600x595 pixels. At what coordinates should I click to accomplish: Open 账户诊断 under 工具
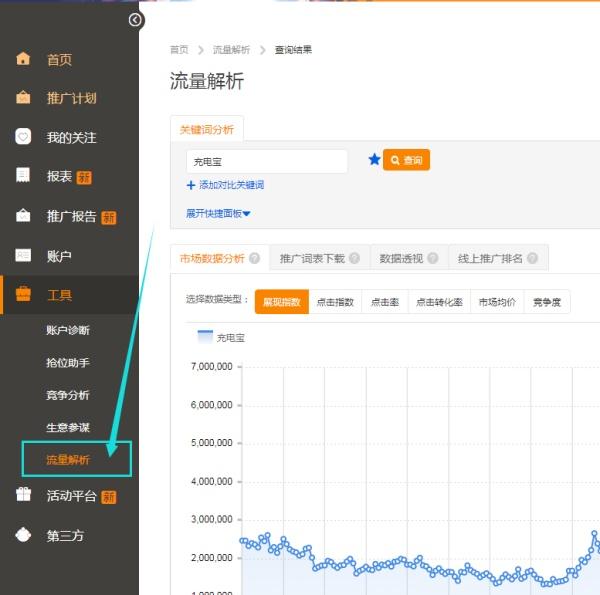pyautogui.click(x=68, y=330)
